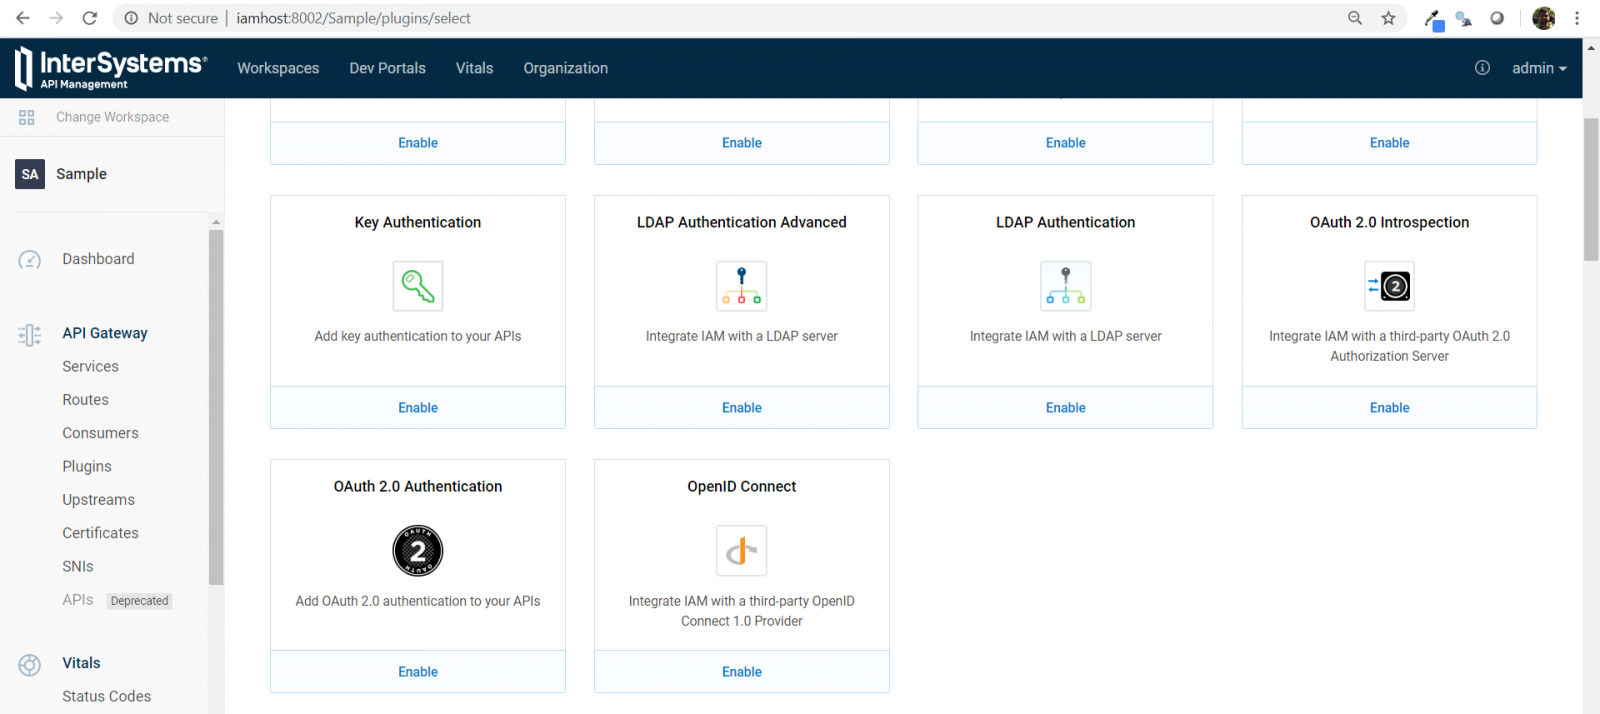Viewport: 1600px width, 714px height.
Task: Click the Change Workspace grid icon
Action: [27, 117]
